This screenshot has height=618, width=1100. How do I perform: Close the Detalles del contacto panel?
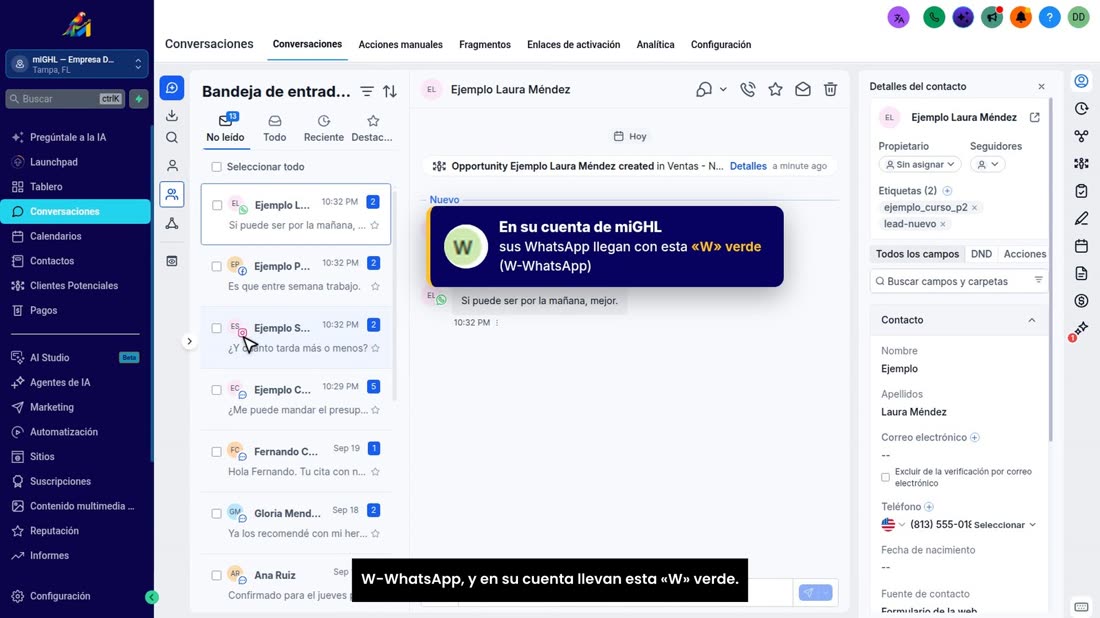(1041, 87)
